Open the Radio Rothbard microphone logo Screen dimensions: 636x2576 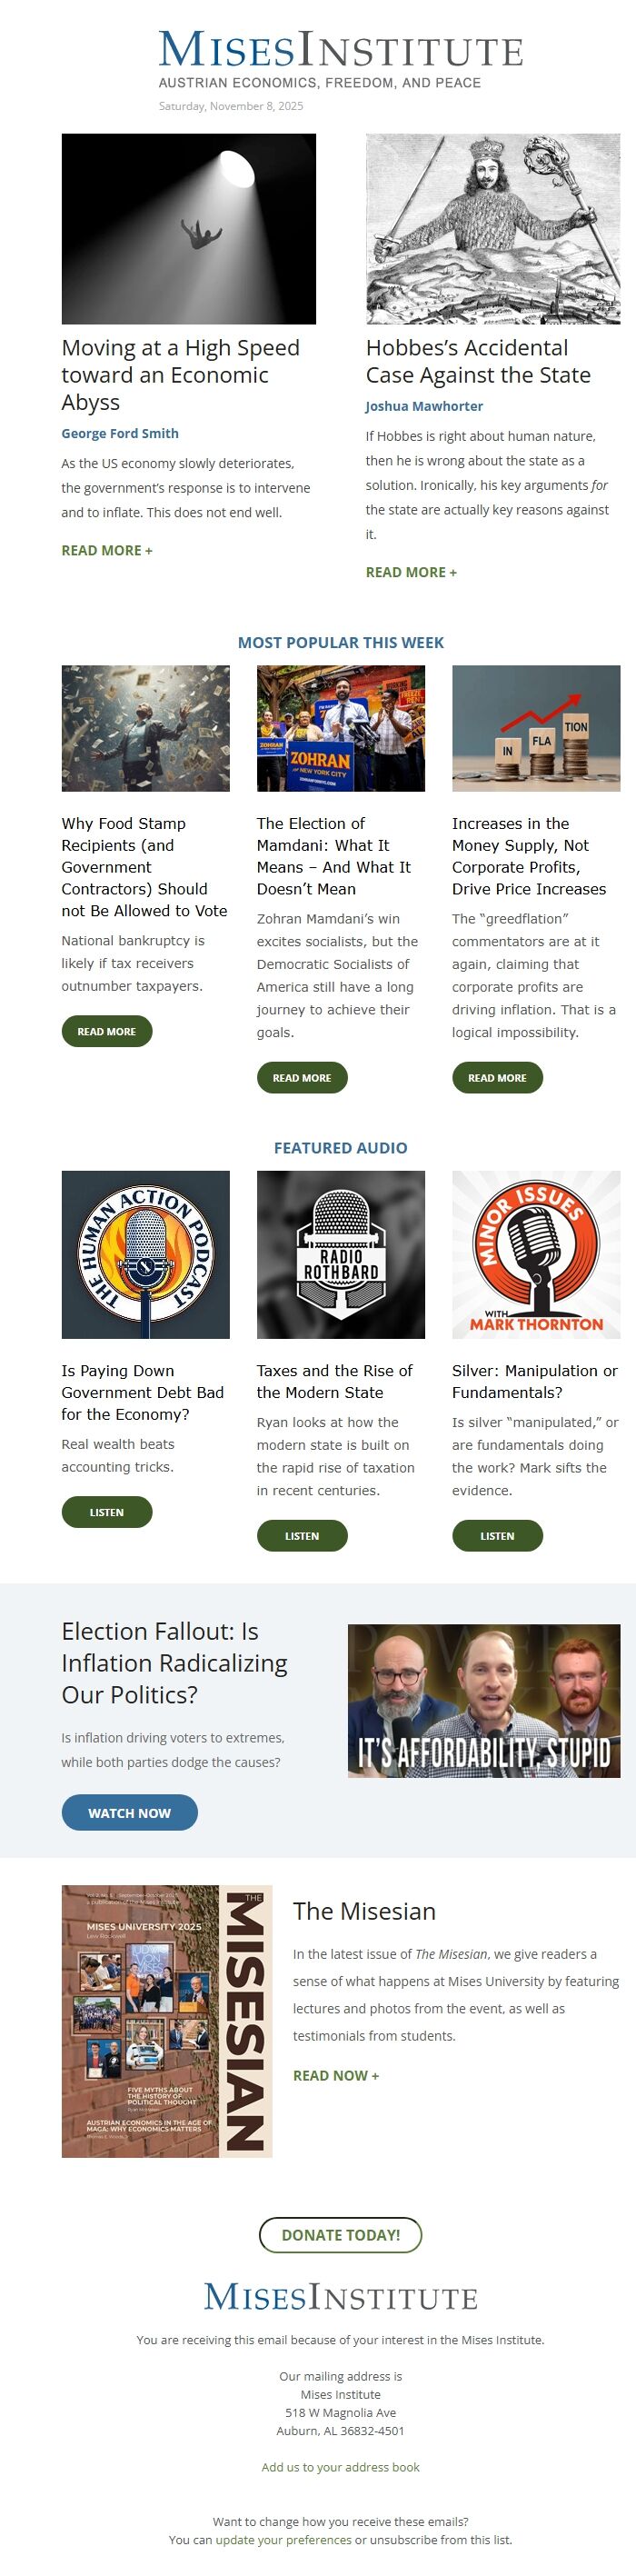[x=340, y=1254]
